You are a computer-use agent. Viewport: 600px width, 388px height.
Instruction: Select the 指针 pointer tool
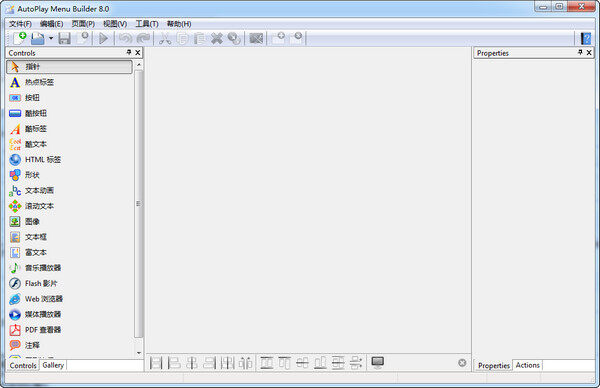pos(69,67)
